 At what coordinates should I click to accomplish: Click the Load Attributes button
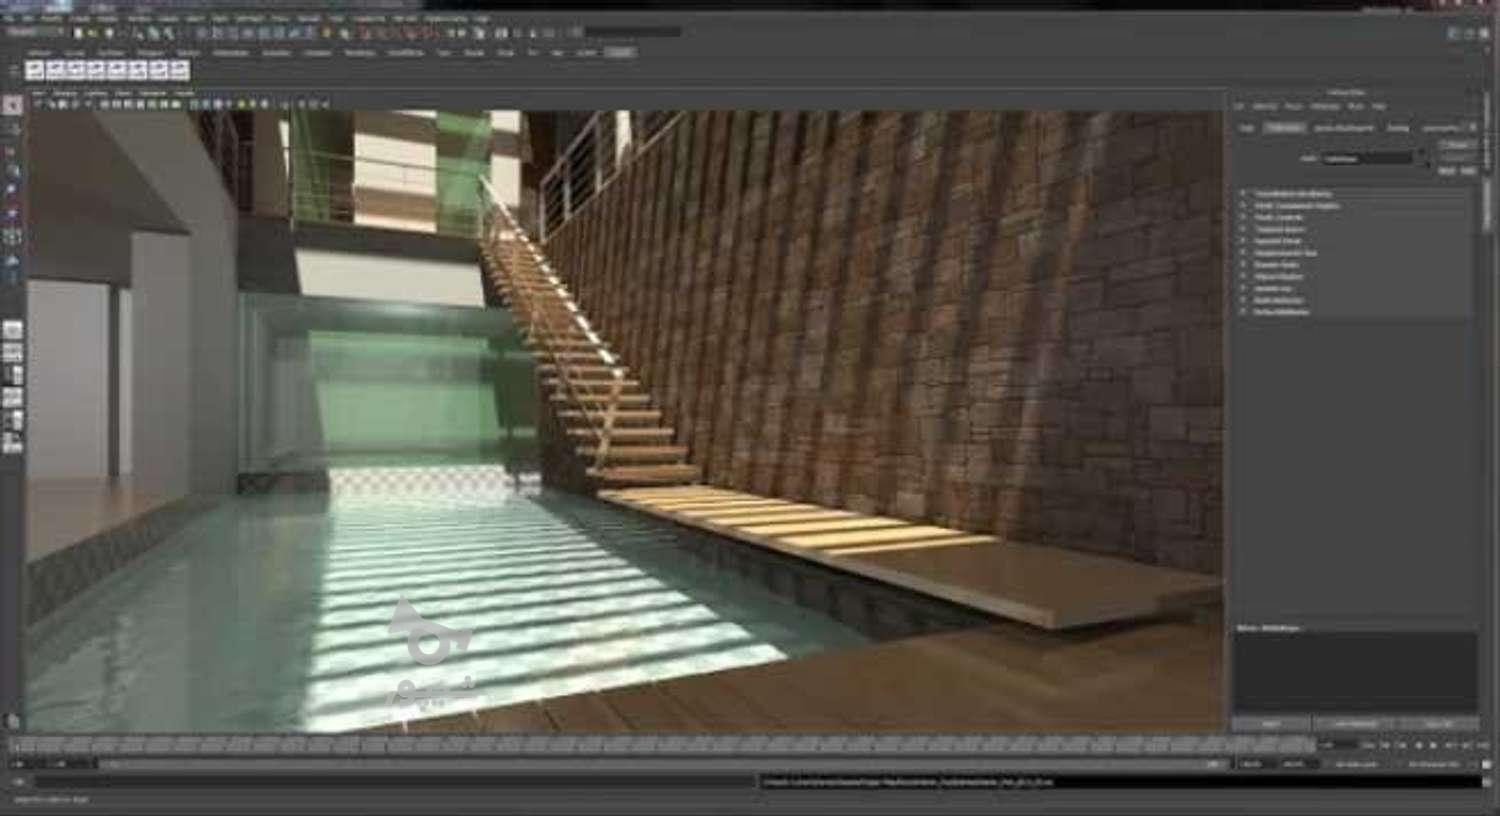click(1354, 723)
